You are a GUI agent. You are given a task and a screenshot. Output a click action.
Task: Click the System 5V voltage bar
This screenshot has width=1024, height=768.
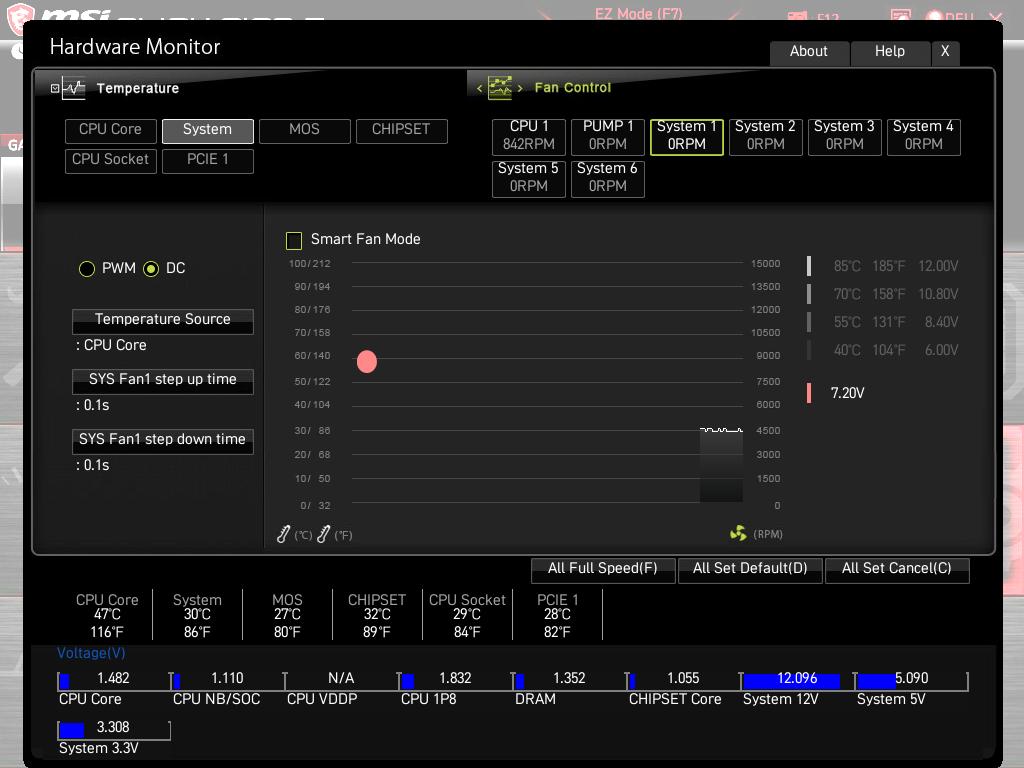(x=911, y=680)
